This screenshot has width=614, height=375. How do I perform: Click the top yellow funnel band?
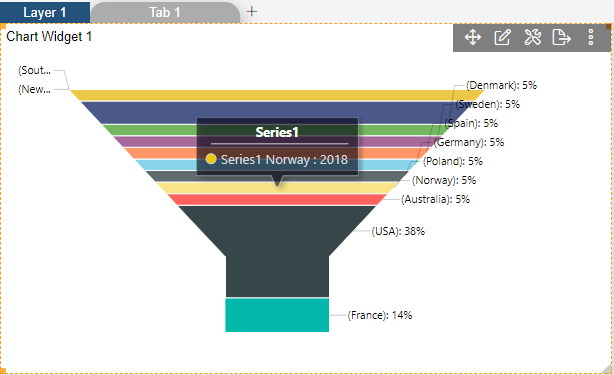pyautogui.click(x=277, y=95)
